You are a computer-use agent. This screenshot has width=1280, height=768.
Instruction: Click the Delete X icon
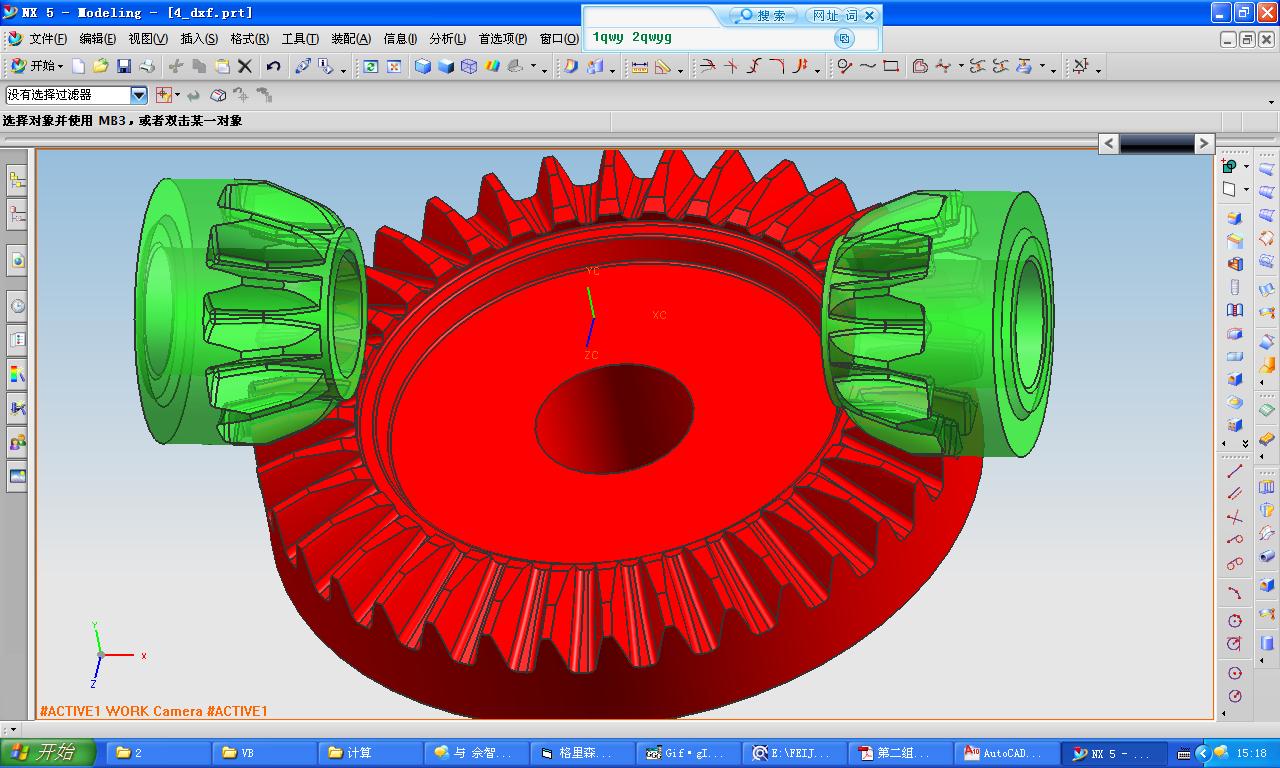(x=245, y=66)
